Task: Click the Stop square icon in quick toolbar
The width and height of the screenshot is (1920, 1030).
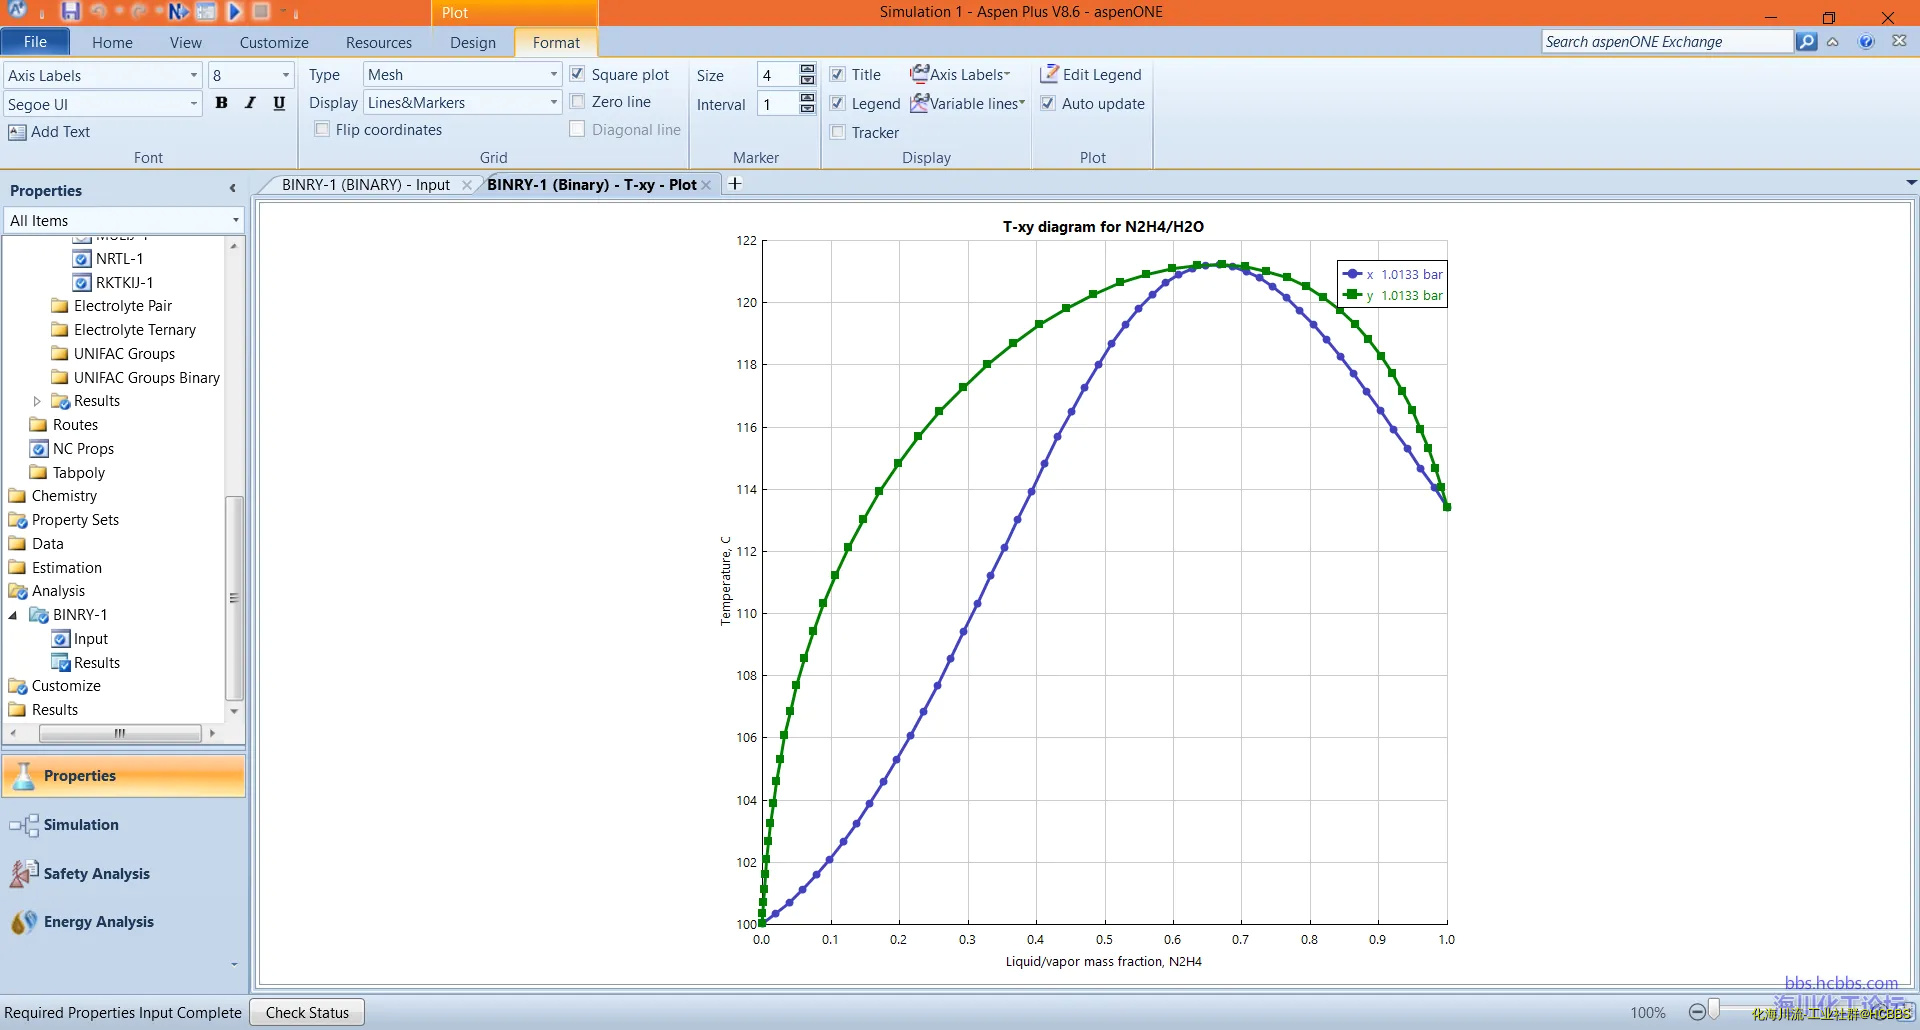Action: tap(261, 11)
